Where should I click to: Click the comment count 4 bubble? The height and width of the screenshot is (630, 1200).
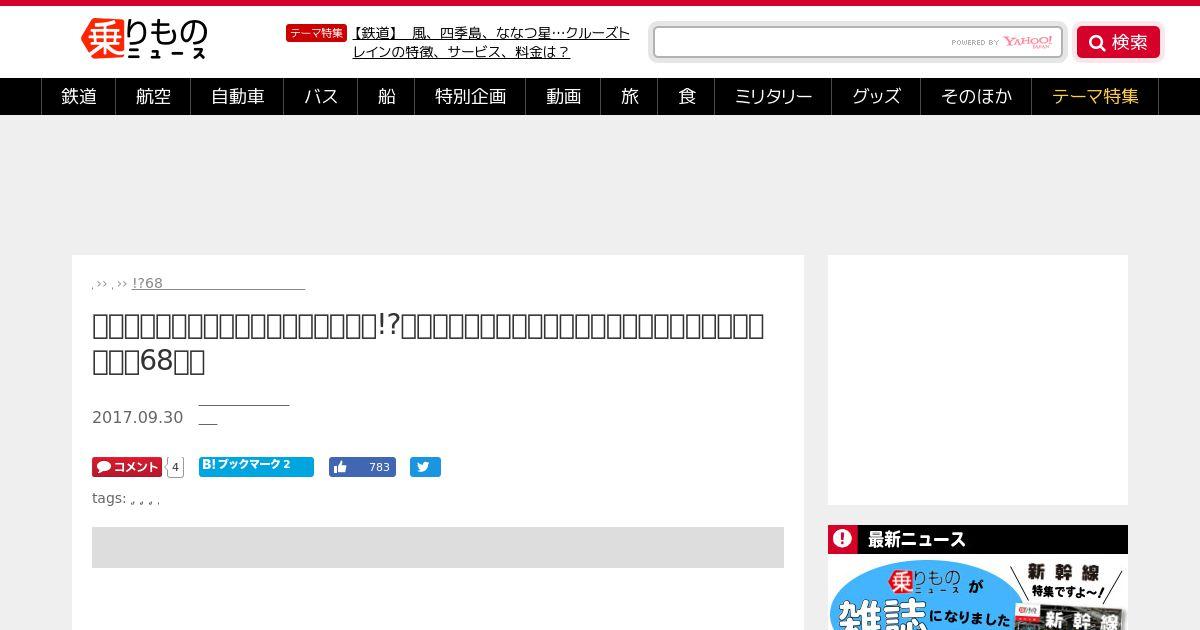(x=175, y=467)
